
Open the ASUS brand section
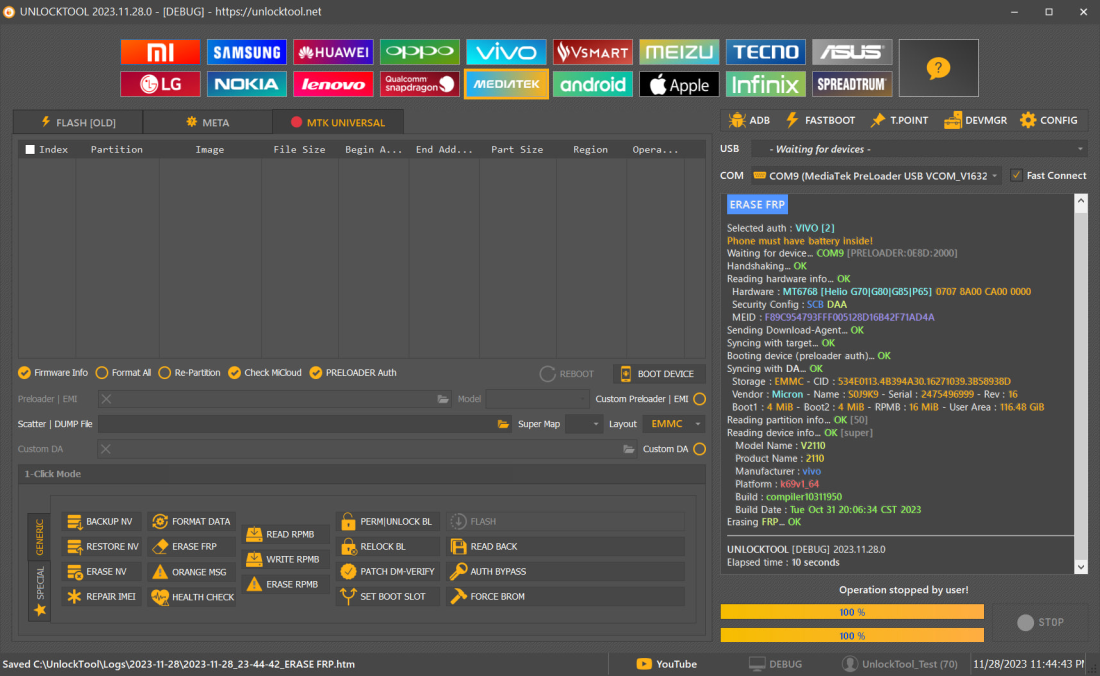[x=852, y=52]
